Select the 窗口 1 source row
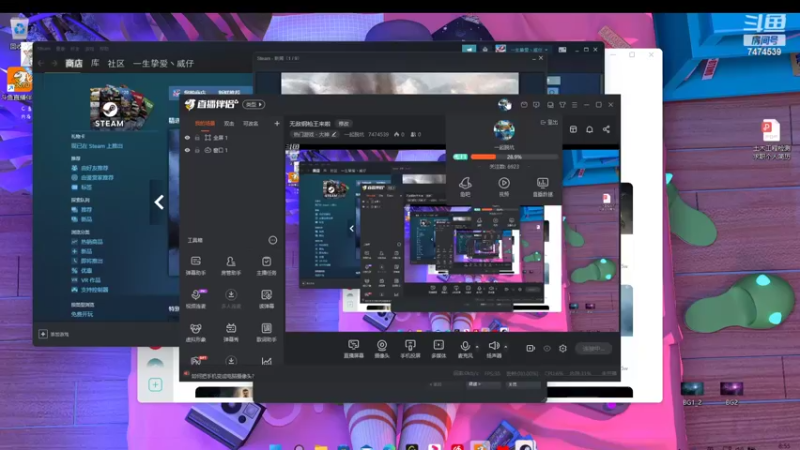This screenshot has width=800, height=450. pos(232,151)
